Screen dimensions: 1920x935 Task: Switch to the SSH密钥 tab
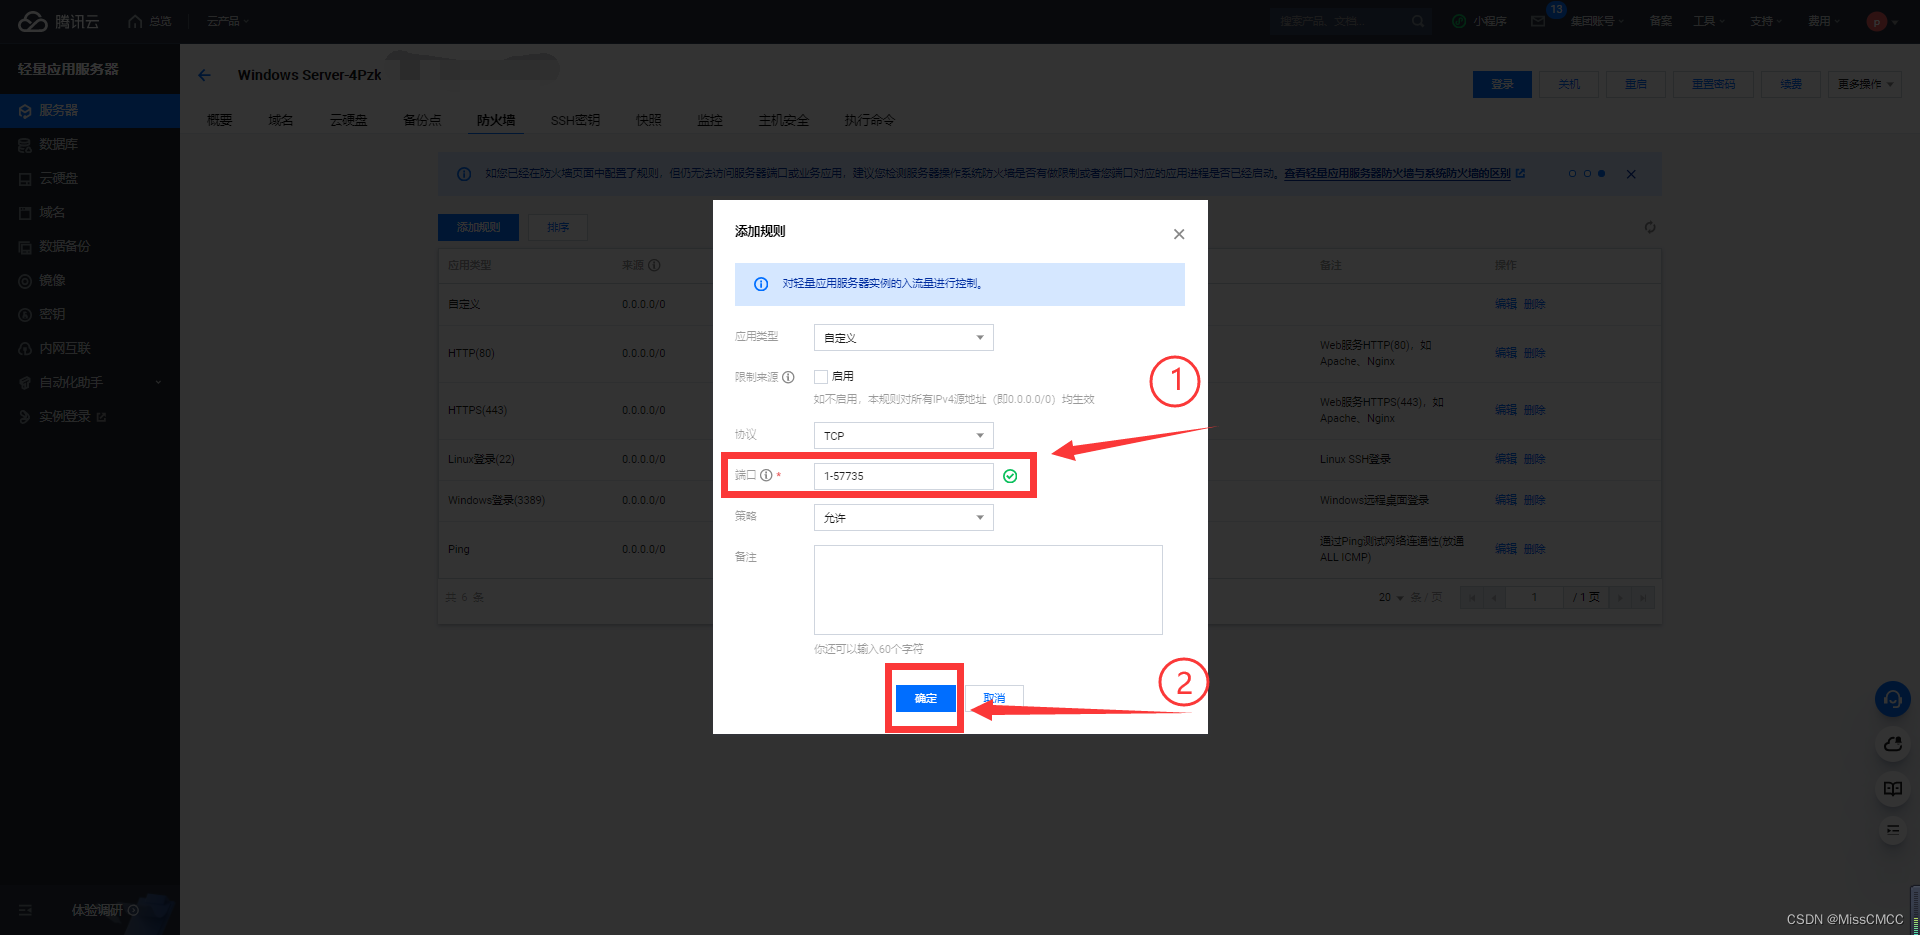575,120
